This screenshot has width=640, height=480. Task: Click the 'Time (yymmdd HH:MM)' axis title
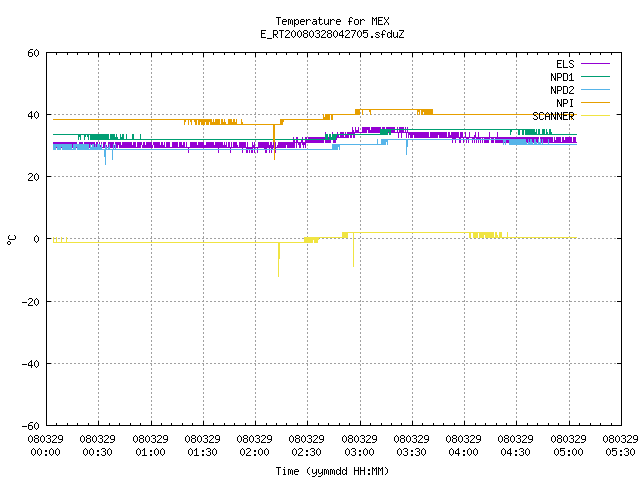pos(332,472)
